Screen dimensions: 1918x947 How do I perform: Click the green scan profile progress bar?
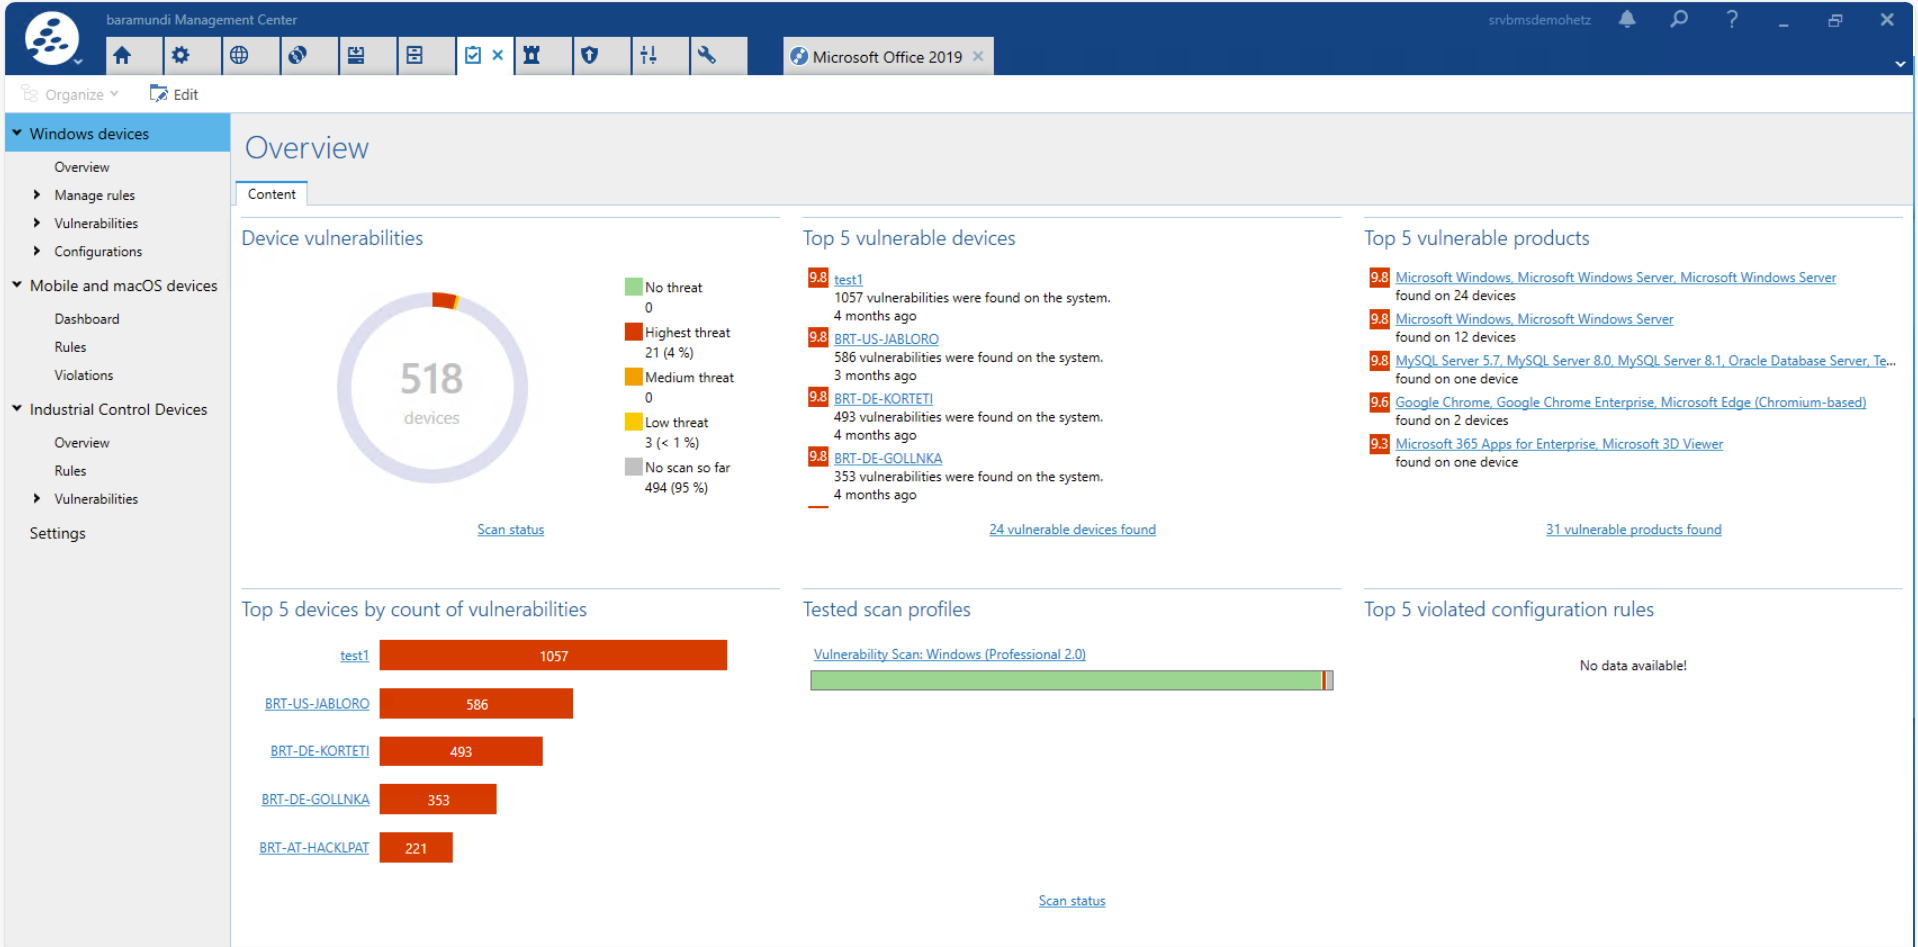pos(1065,680)
